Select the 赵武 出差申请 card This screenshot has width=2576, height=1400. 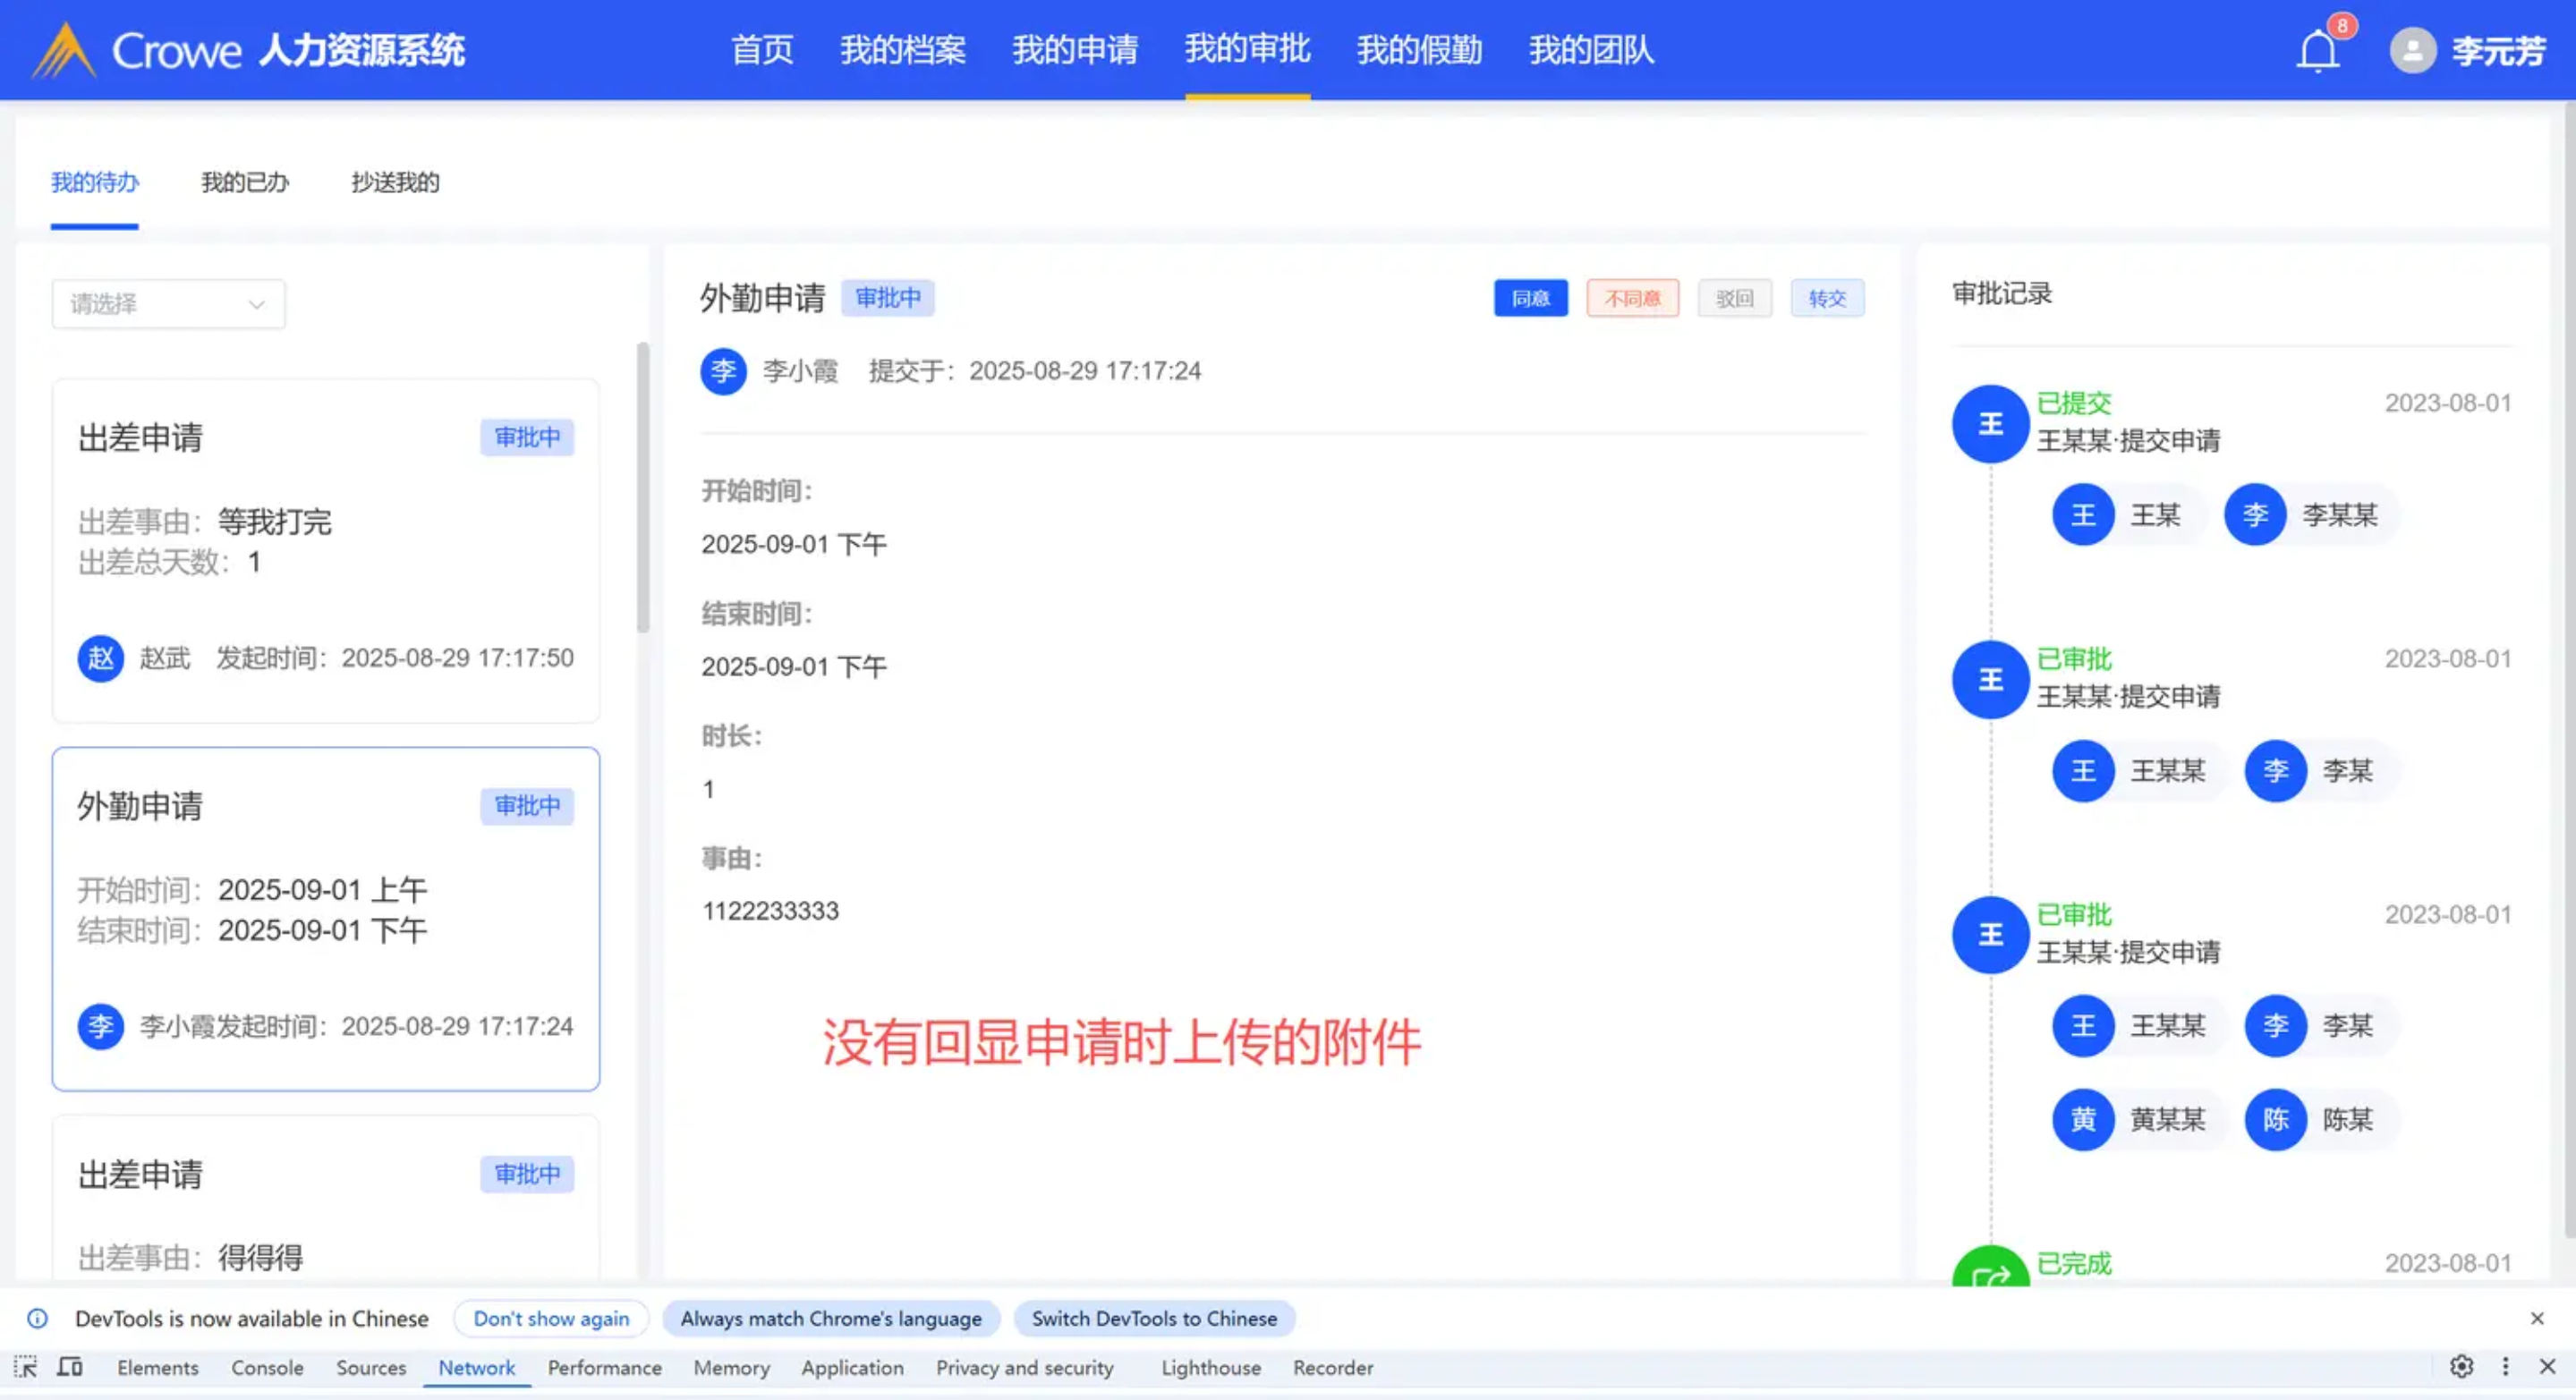point(325,550)
